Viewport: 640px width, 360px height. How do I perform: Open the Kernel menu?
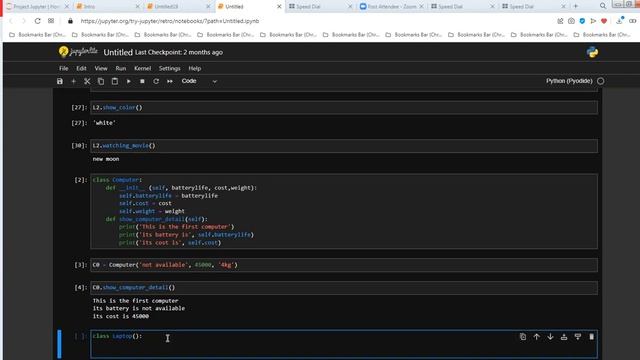click(142, 68)
